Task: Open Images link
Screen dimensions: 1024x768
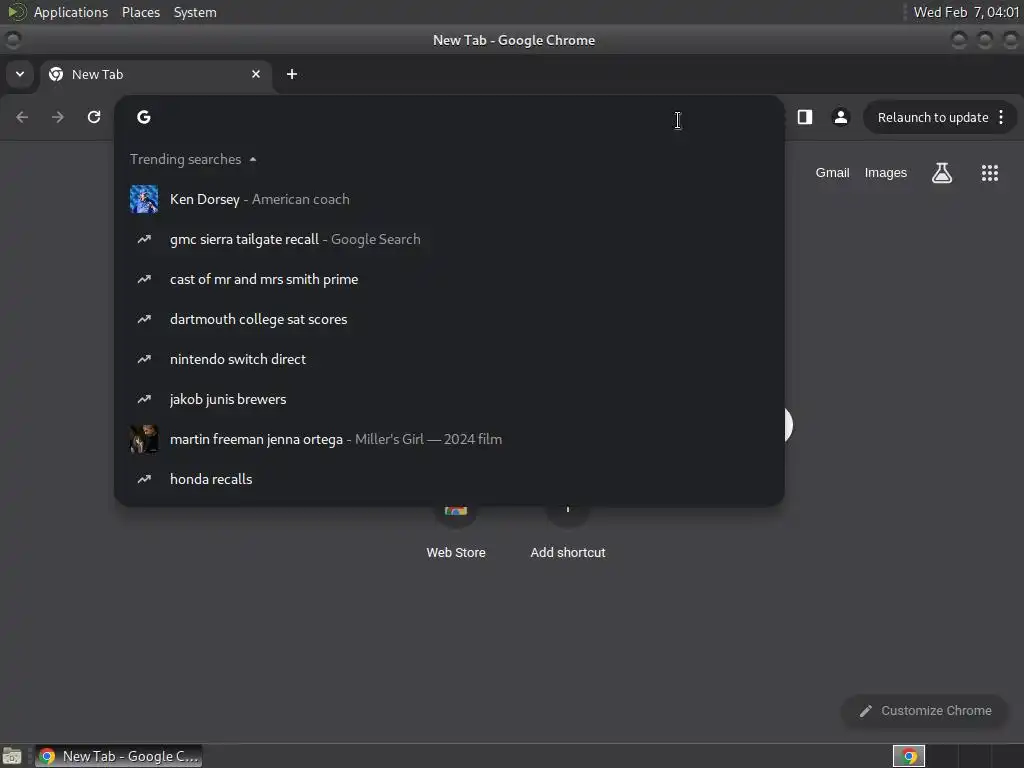Action: tap(886, 173)
